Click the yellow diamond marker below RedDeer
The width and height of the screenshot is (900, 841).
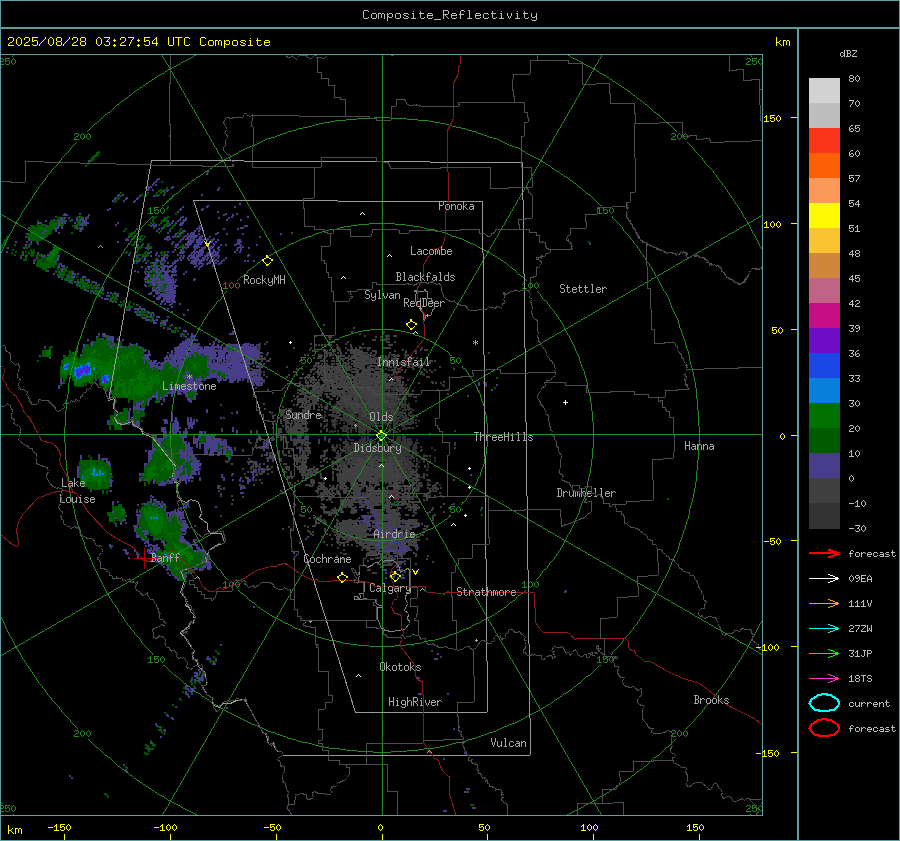411,325
